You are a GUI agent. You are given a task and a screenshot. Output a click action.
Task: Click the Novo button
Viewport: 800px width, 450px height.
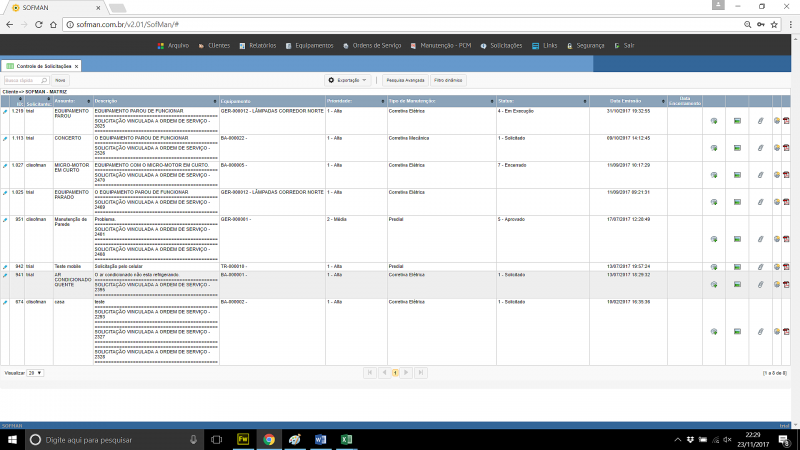(x=60, y=80)
